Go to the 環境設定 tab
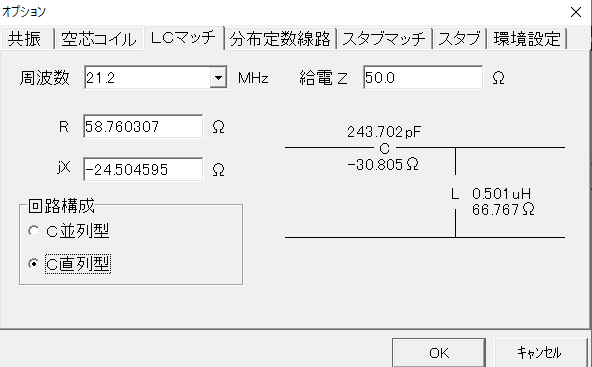The image size is (592, 367). click(x=527, y=39)
